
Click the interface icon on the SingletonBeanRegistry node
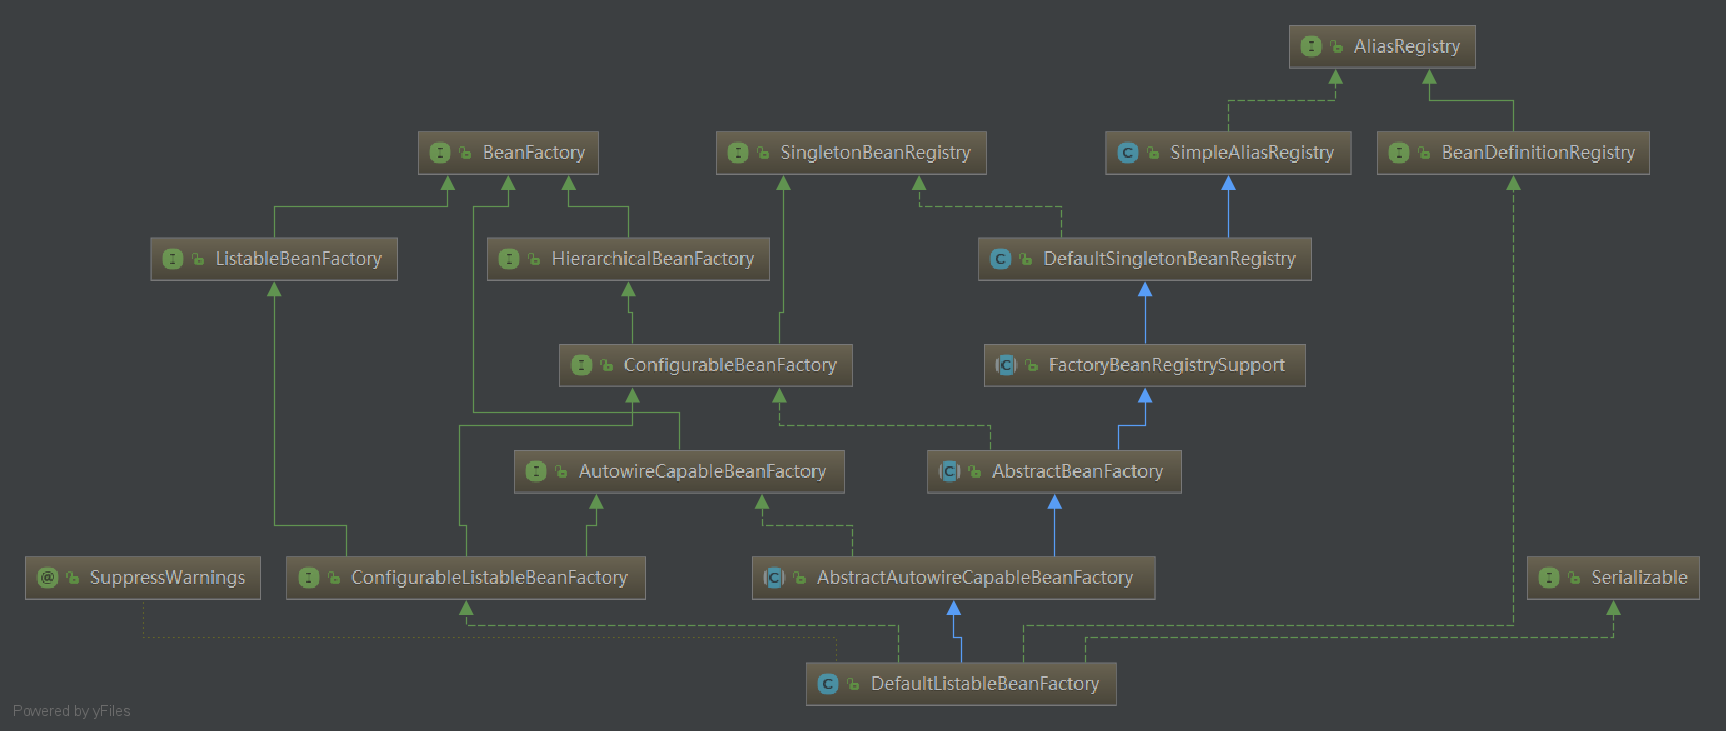click(x=738, y=152)
